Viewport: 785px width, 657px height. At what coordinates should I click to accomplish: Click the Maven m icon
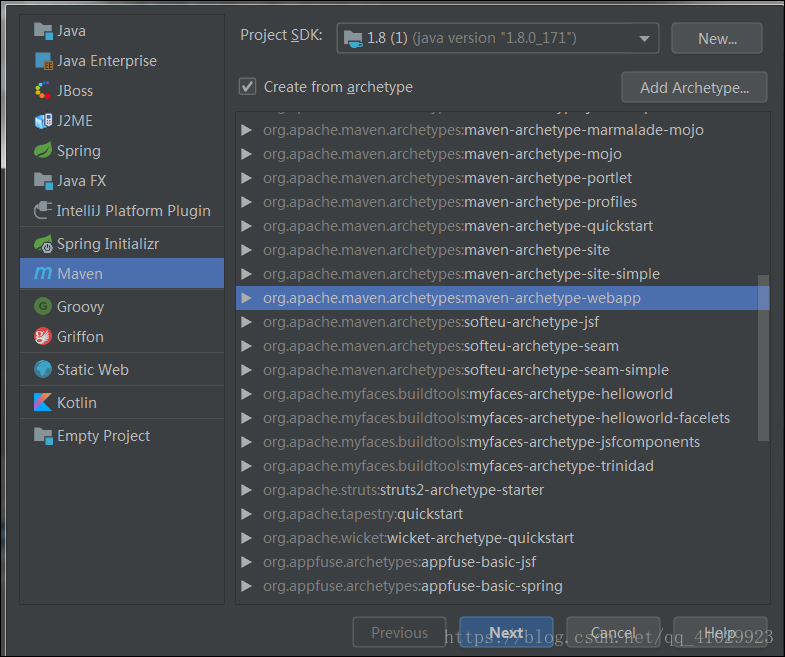[43, 273]
